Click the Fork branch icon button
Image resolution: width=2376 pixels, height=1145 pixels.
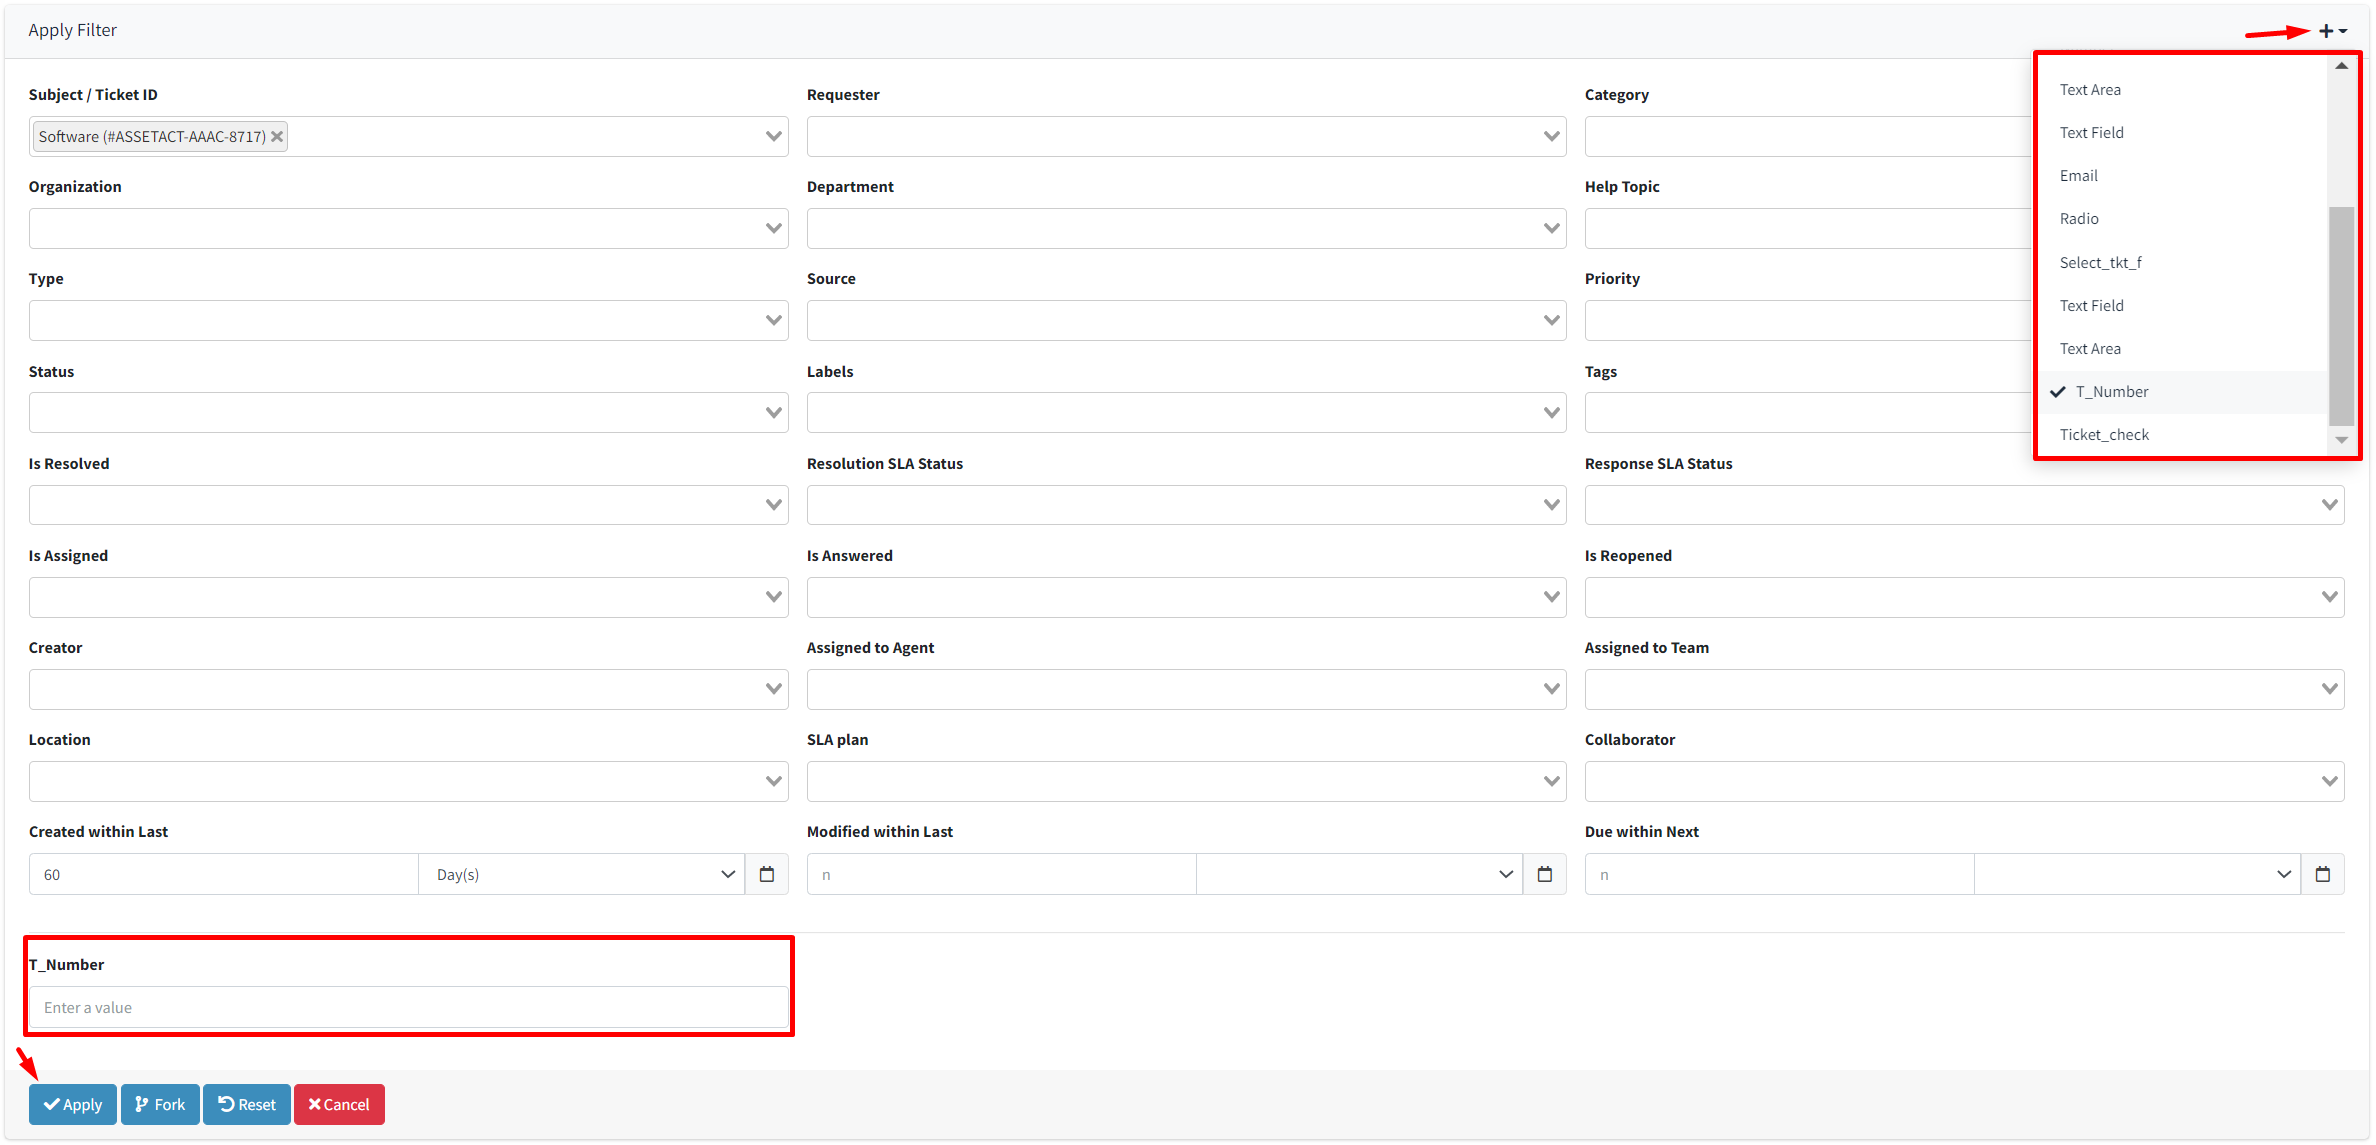(139, 1104)
